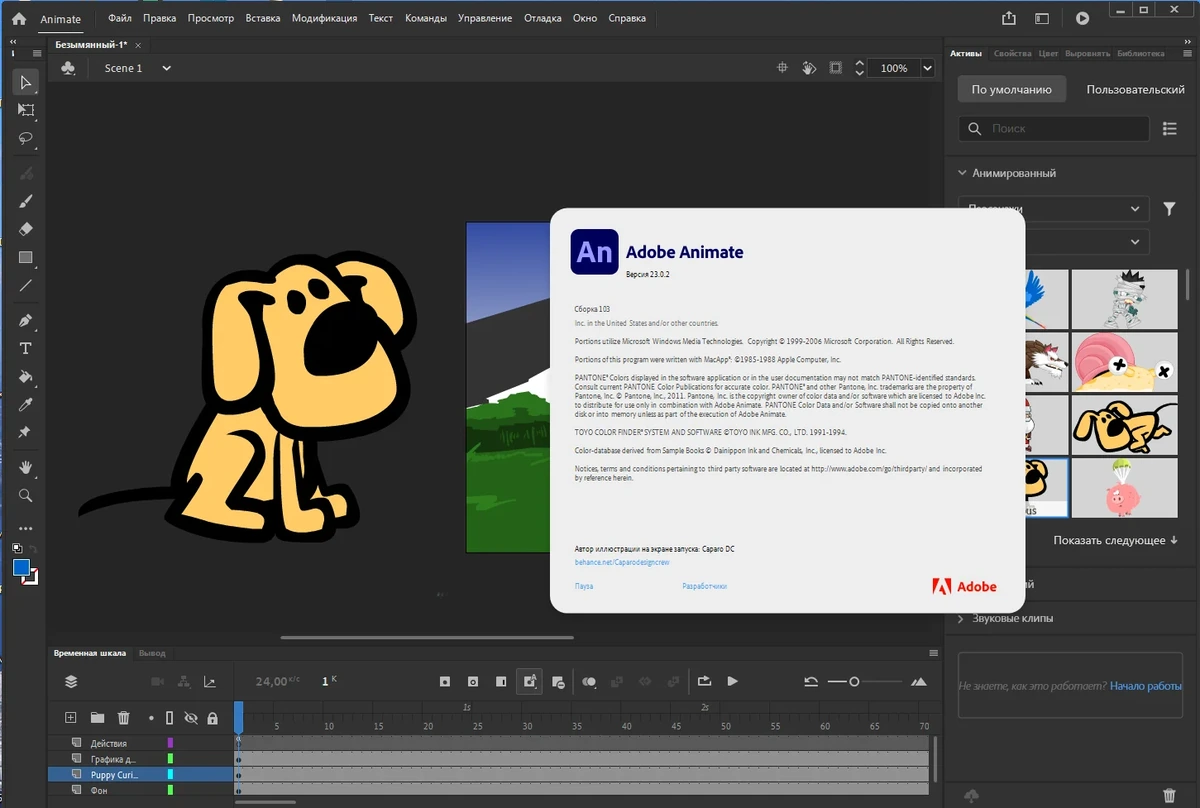Click the blue fill color swatch
The image size is (1200, 808).
pyautogui.click(x=21, y=567)
